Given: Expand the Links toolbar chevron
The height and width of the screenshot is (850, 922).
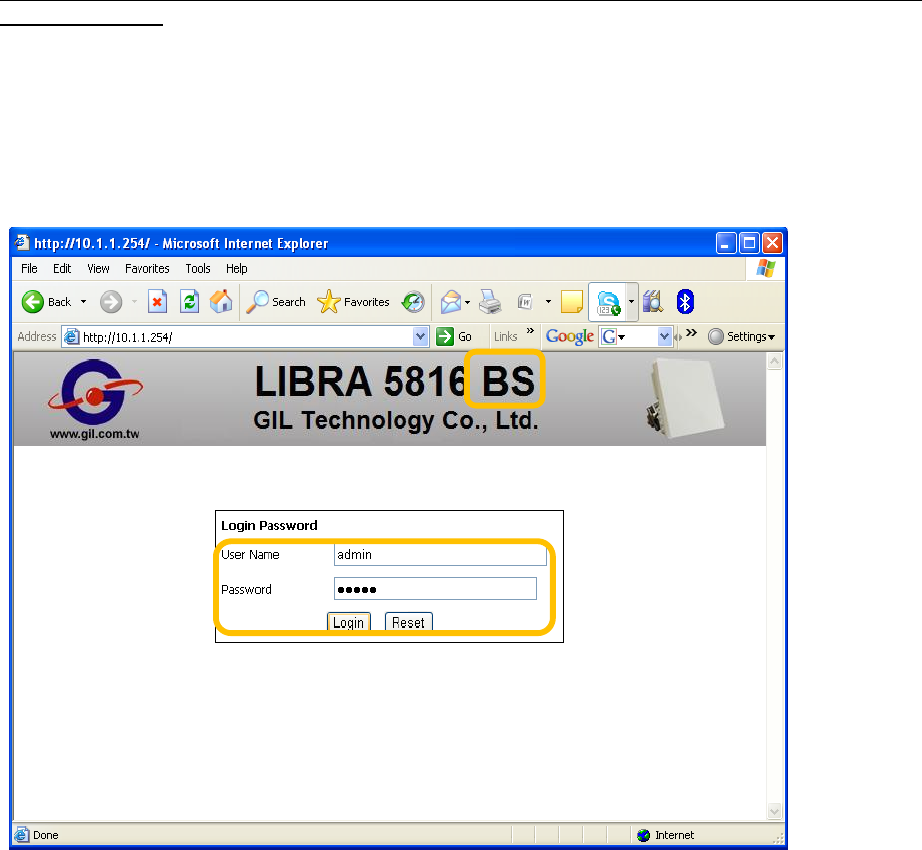Looking at the screenshot, I should click(x=530, y=331).
